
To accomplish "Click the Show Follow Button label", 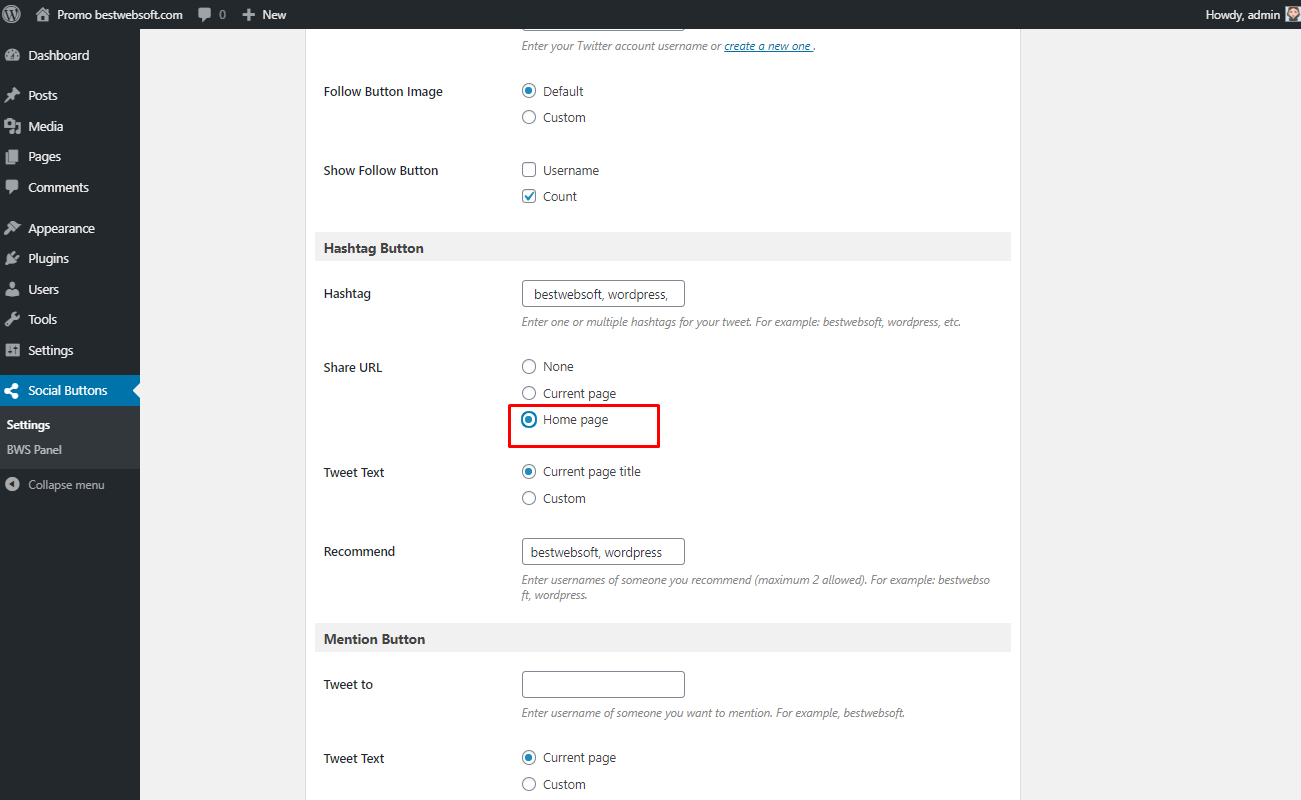I will point(381,170).
